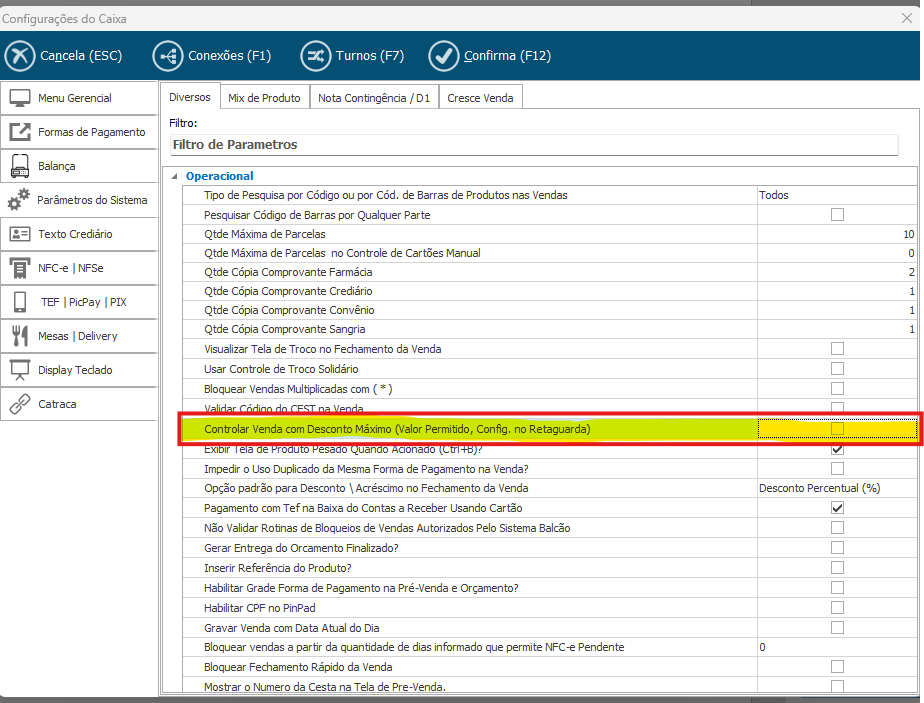Switch to the Mix de Produto tab

point(264,98)
